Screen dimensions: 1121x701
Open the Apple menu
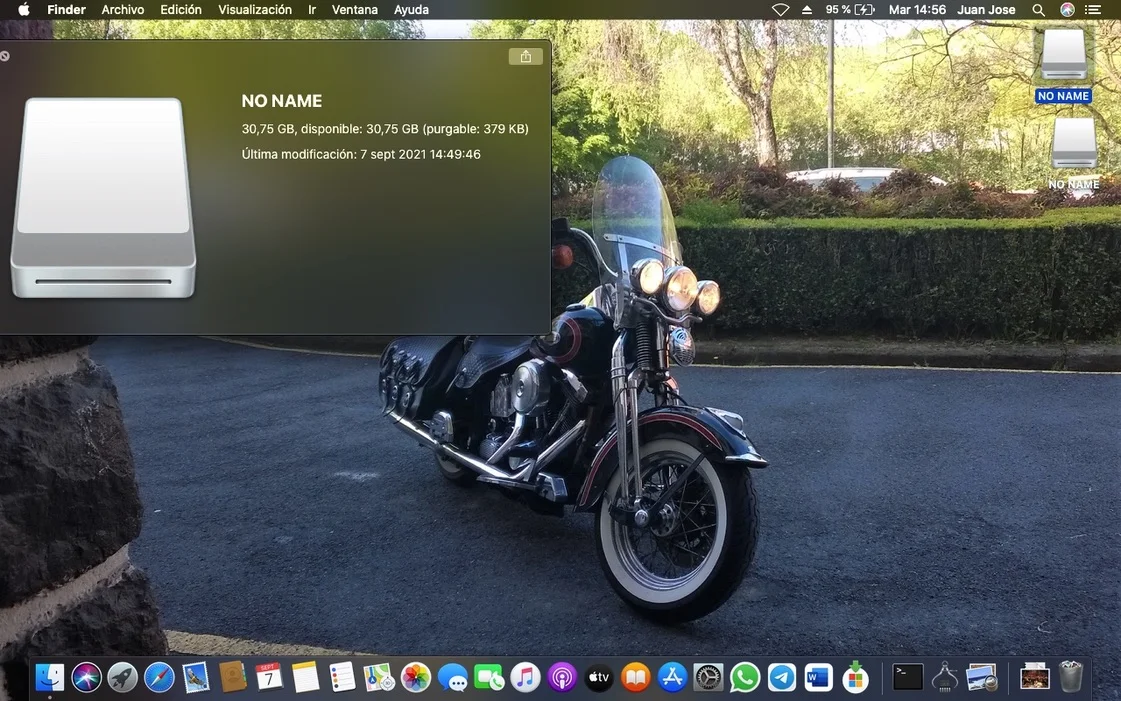click(24, 9)
